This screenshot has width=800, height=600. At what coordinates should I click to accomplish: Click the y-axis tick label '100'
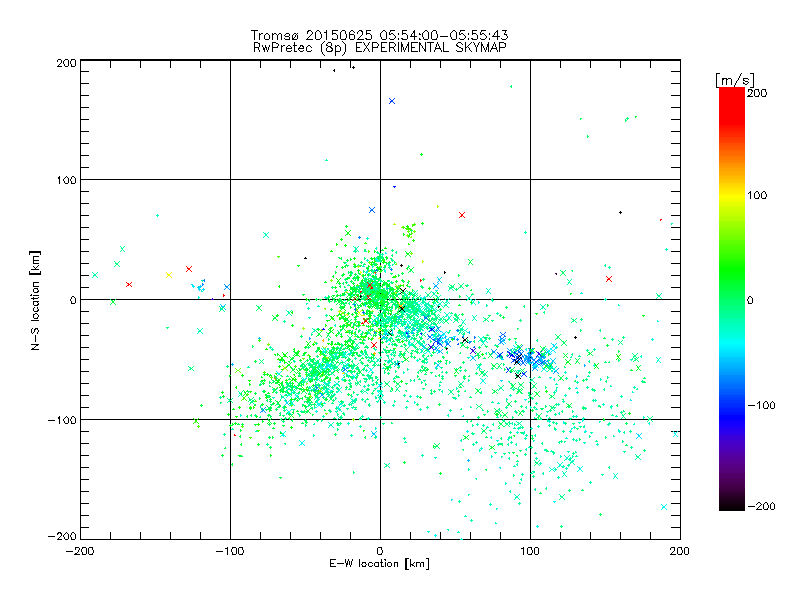[x=66, y=181]
